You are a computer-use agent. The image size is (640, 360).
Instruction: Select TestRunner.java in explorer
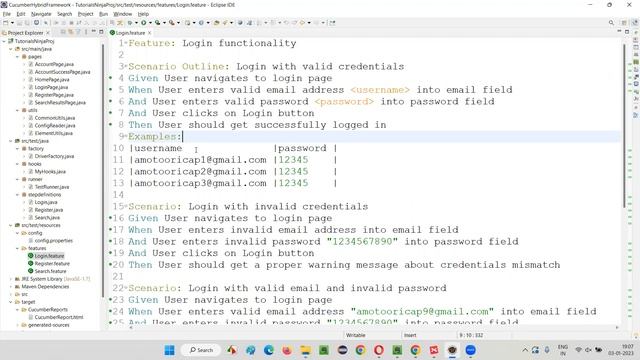tap(51, 187)
